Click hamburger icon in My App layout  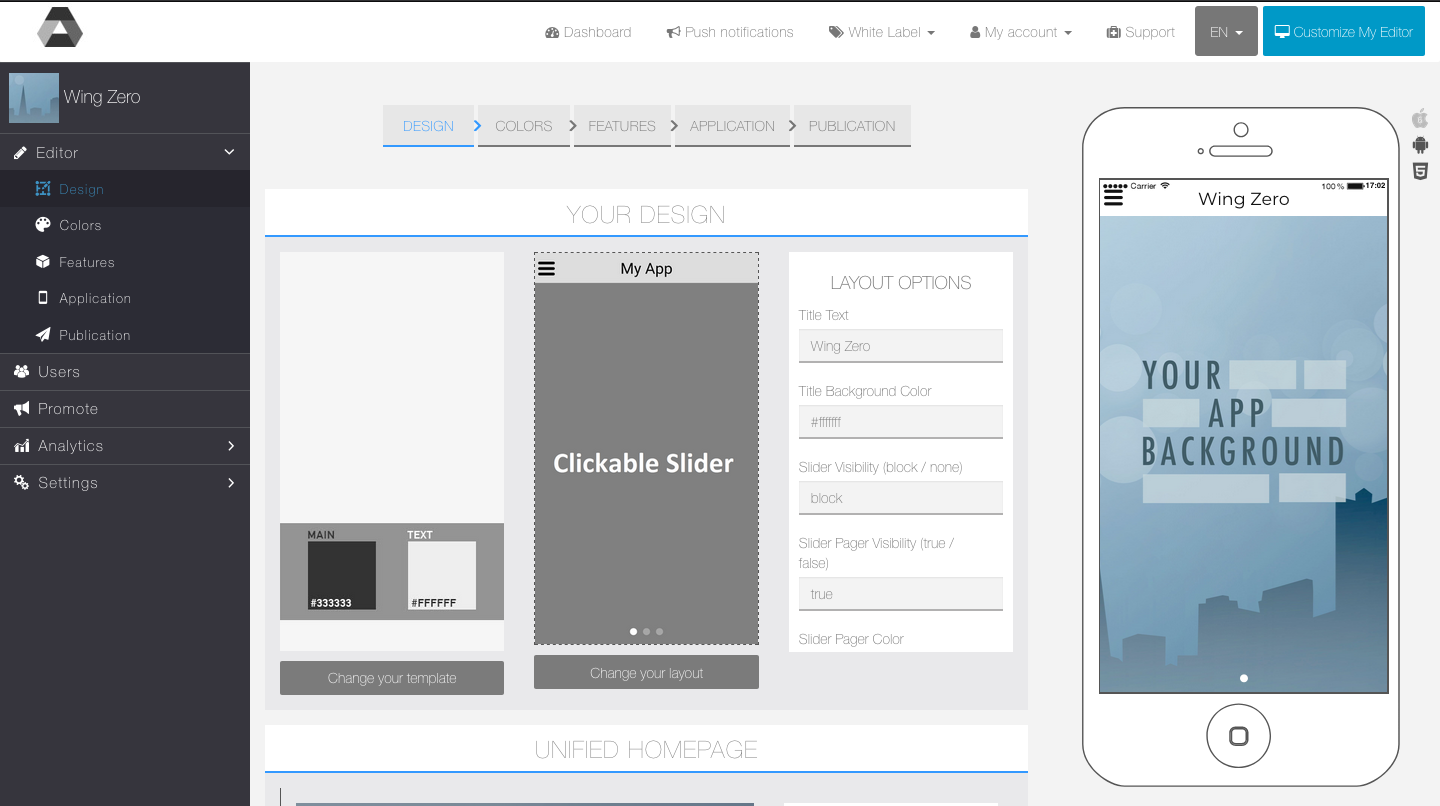pyautogui.click(x=546, y=268)
